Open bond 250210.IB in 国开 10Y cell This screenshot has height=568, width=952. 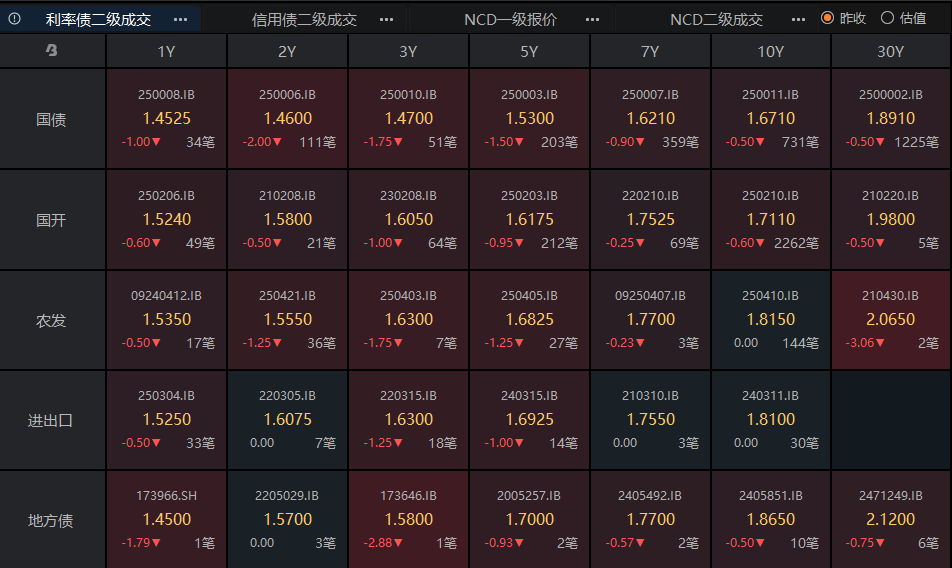pyautogui.click(x=770, y=195)
